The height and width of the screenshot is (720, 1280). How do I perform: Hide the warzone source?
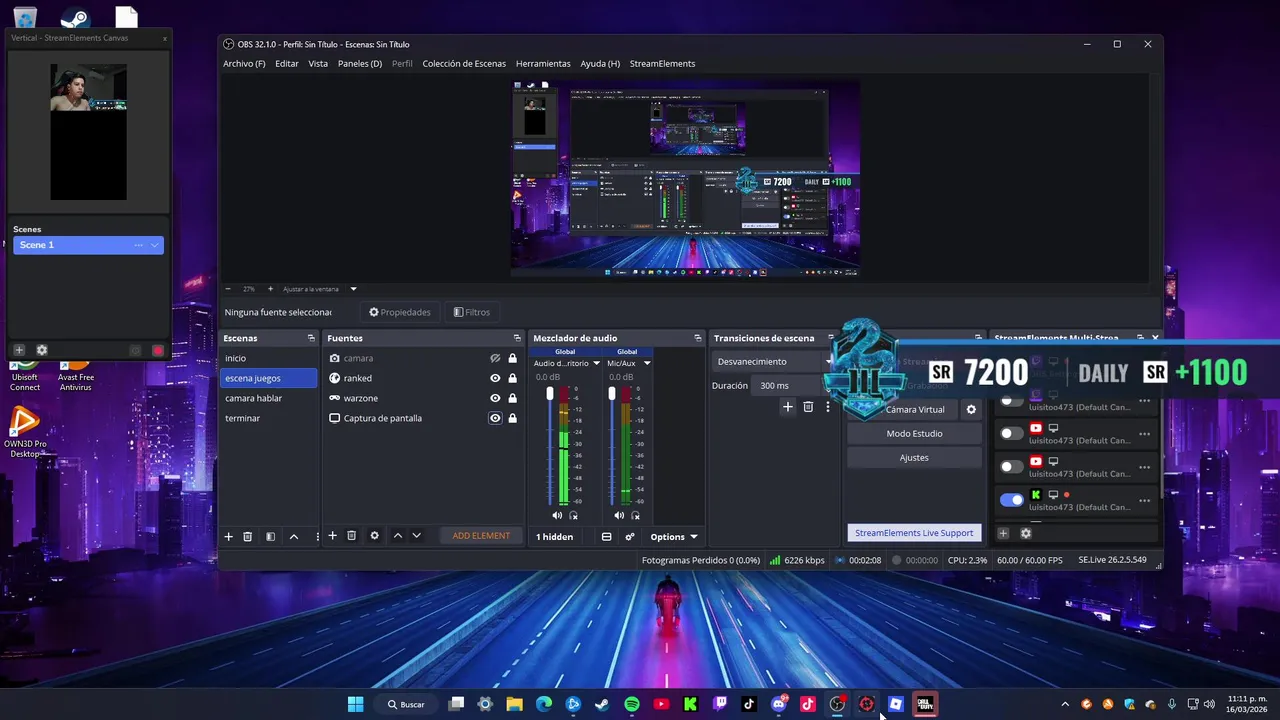[495, 398]
